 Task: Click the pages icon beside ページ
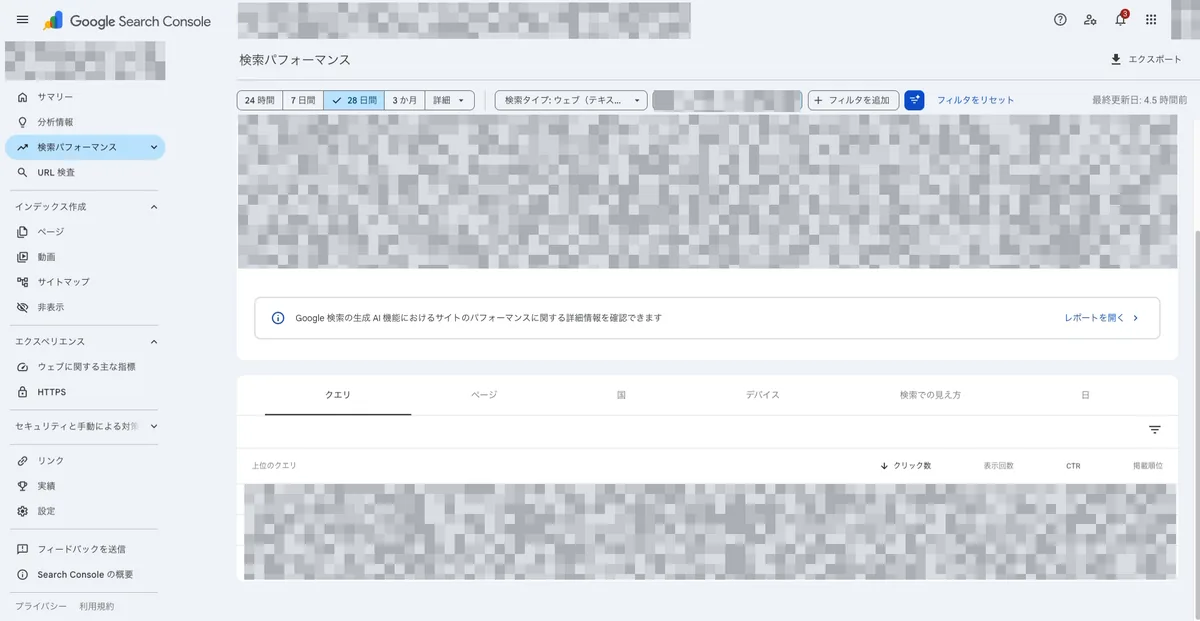point(22,232)
